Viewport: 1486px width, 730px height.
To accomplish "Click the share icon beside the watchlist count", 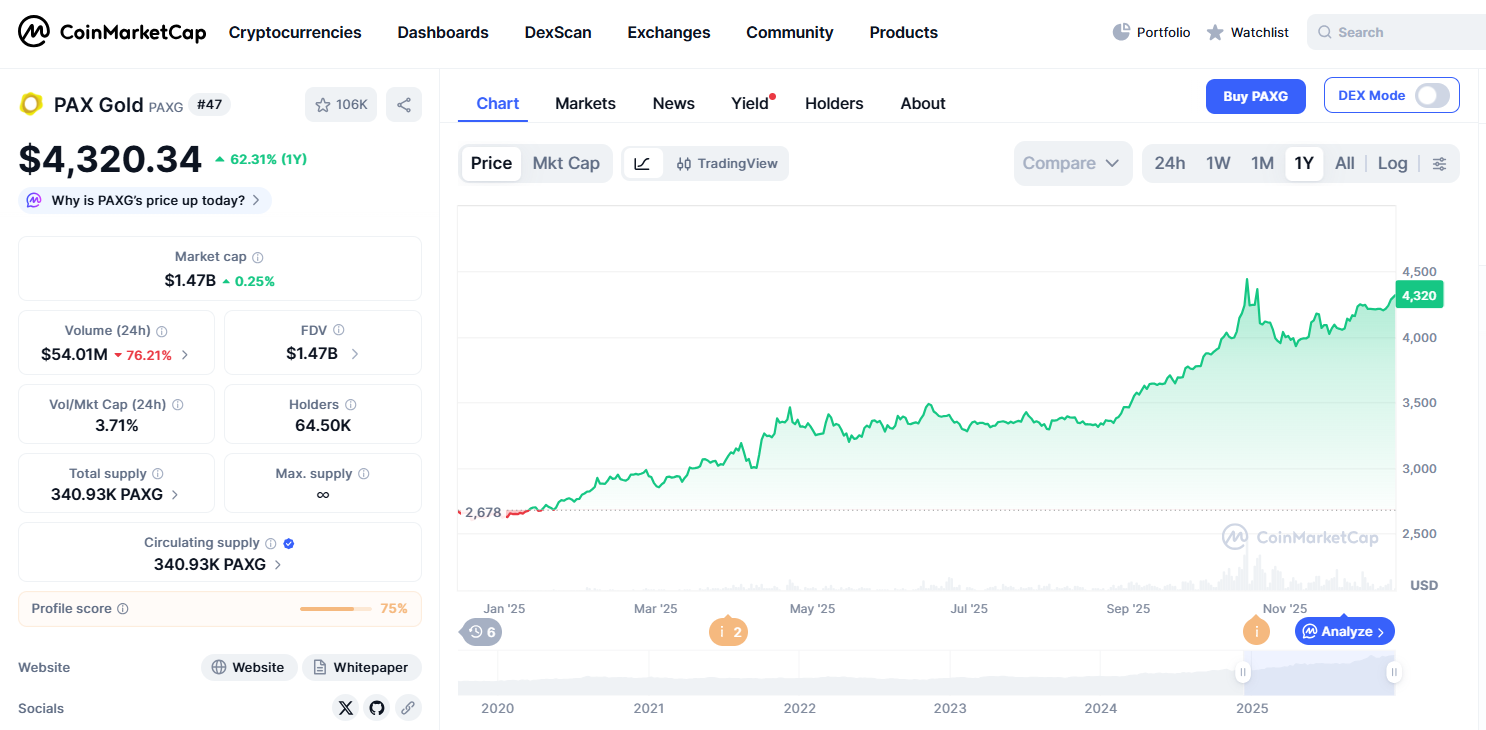I will pyautogui.click(x=404, y=105).
